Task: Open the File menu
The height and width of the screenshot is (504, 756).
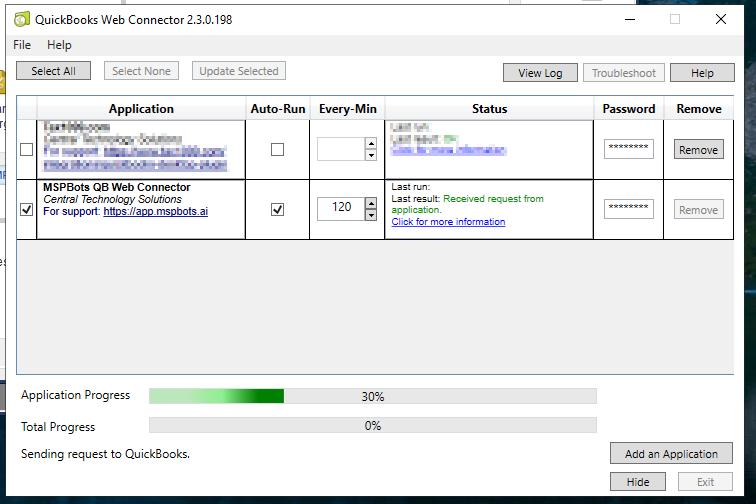Action: click(x=22, y=45)
